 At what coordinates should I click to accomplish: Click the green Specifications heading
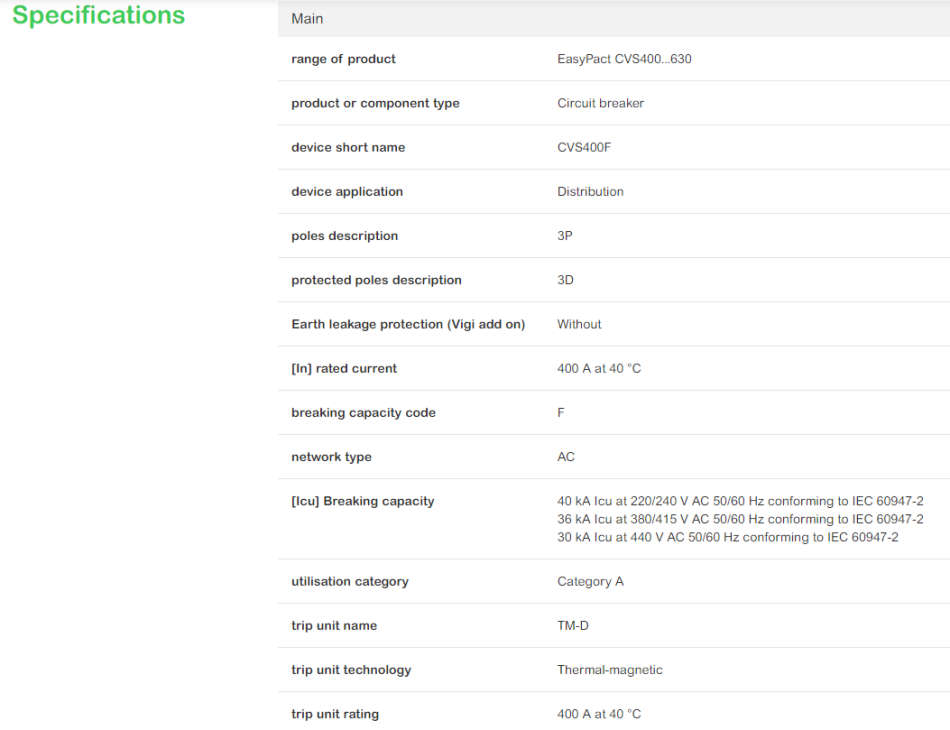[98, 16]
